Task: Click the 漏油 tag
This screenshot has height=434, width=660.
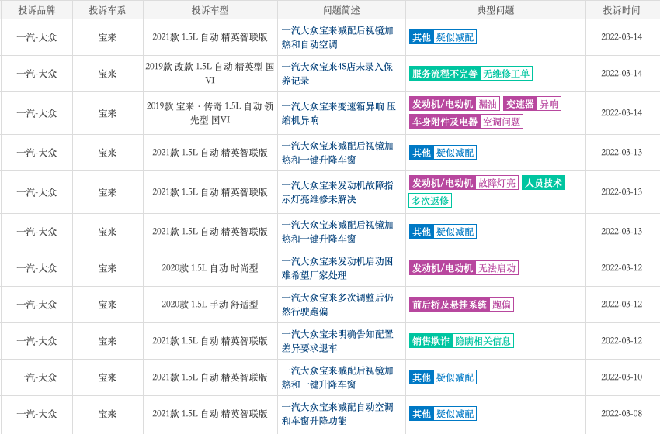Action: 488,104
